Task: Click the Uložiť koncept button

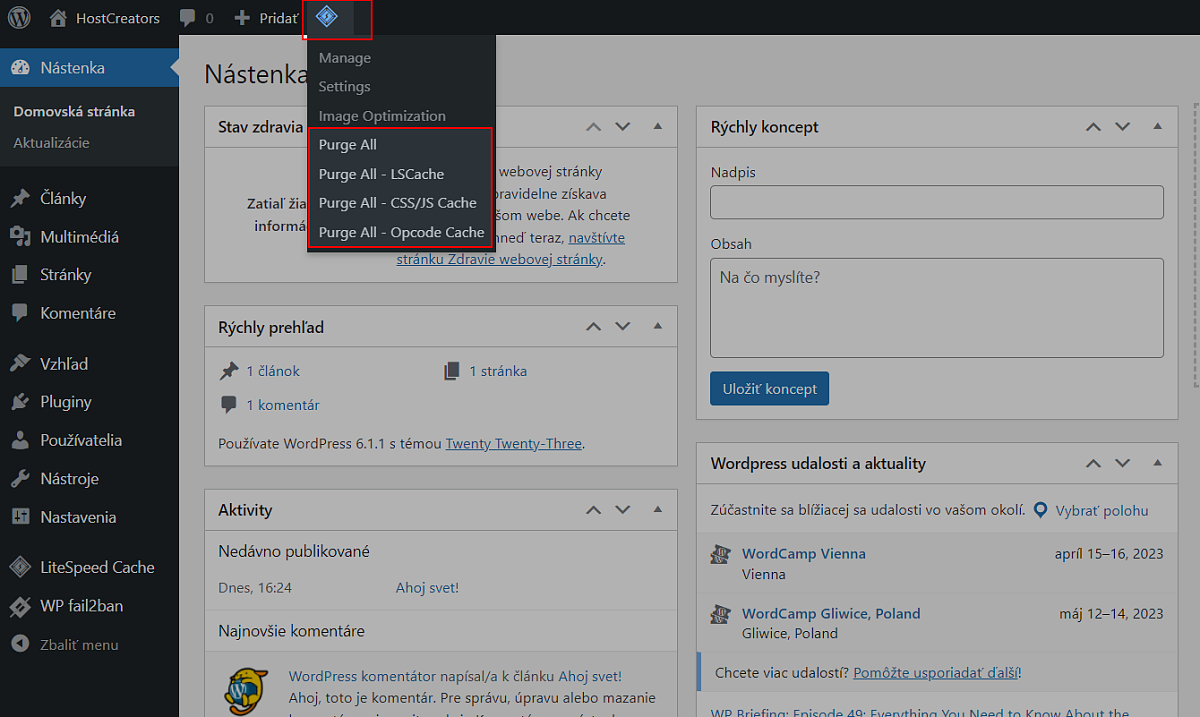Action: click(769, 389)
